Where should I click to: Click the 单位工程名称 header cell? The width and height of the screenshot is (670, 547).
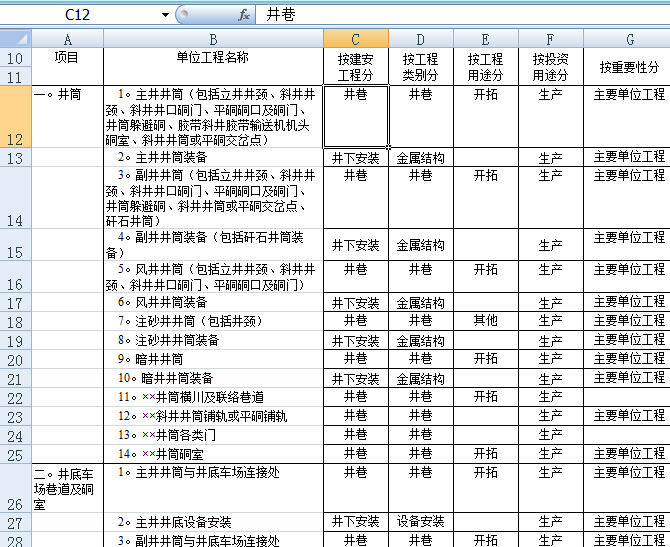point(213,67)
